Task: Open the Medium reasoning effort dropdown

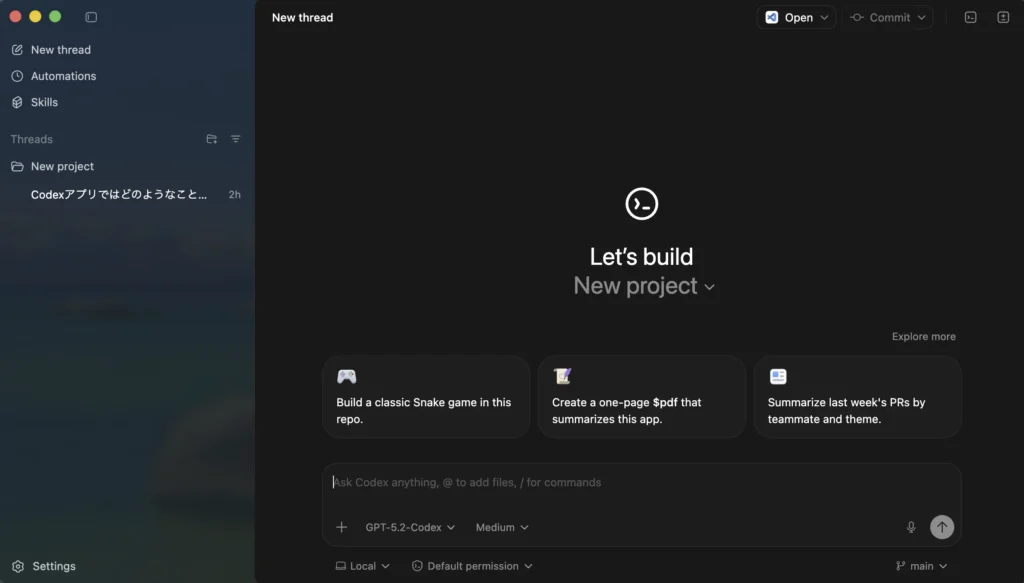Action: coord(502,527)
